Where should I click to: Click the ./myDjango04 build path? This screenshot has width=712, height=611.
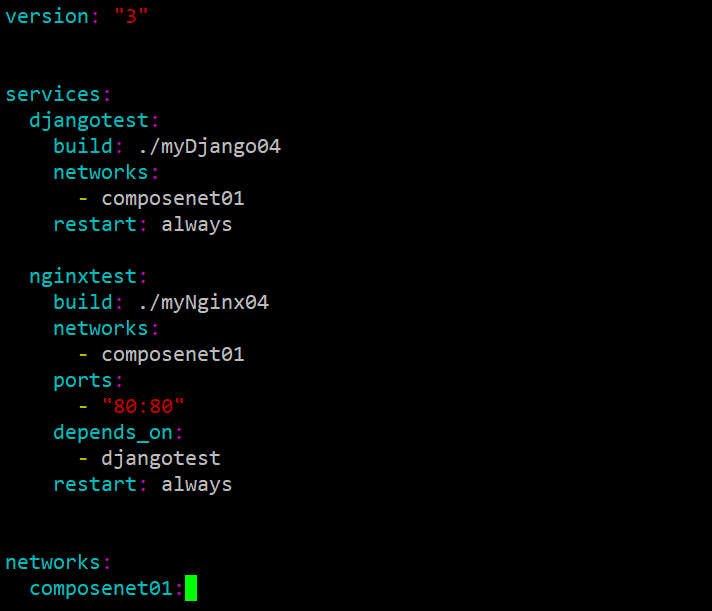pos(209,147)
